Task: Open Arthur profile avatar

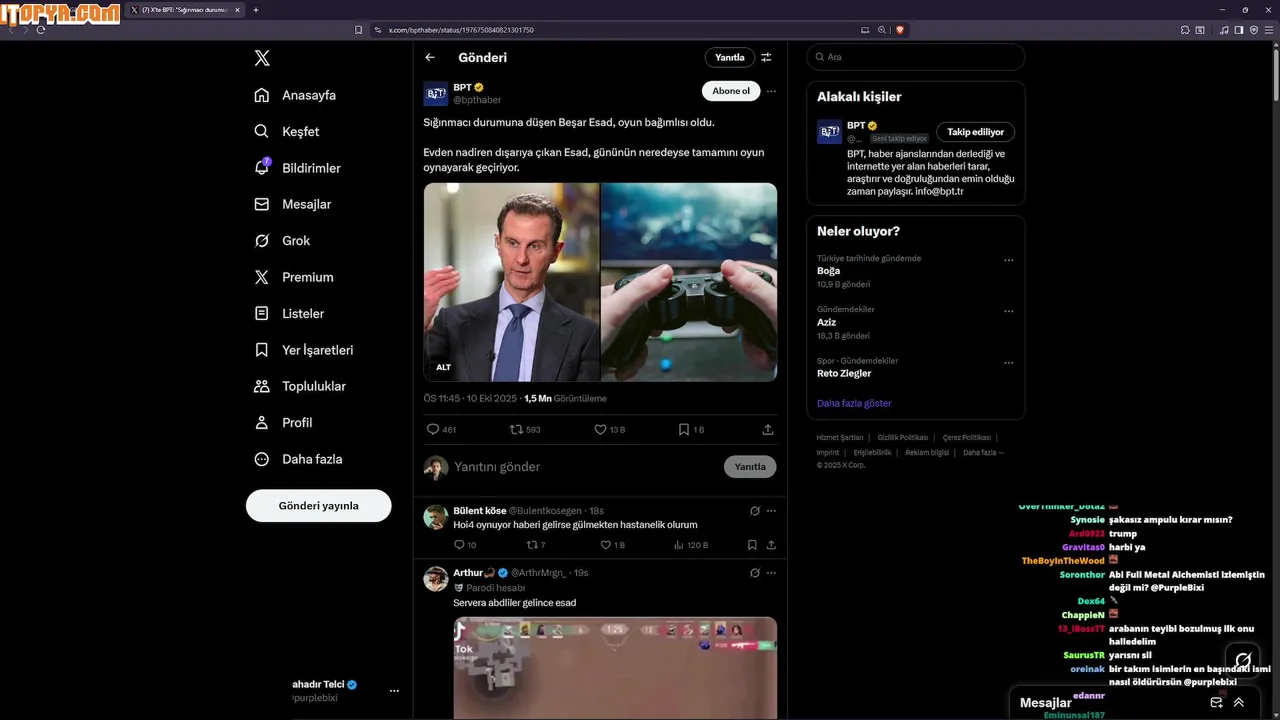Action: (436, 579)
